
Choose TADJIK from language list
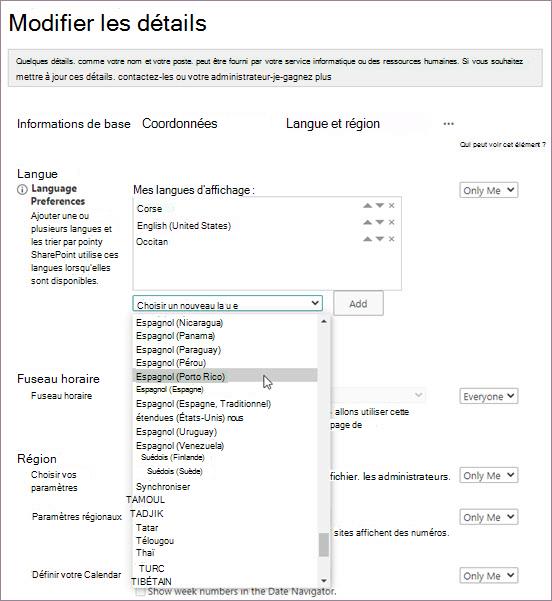click(x=147, y=514)
